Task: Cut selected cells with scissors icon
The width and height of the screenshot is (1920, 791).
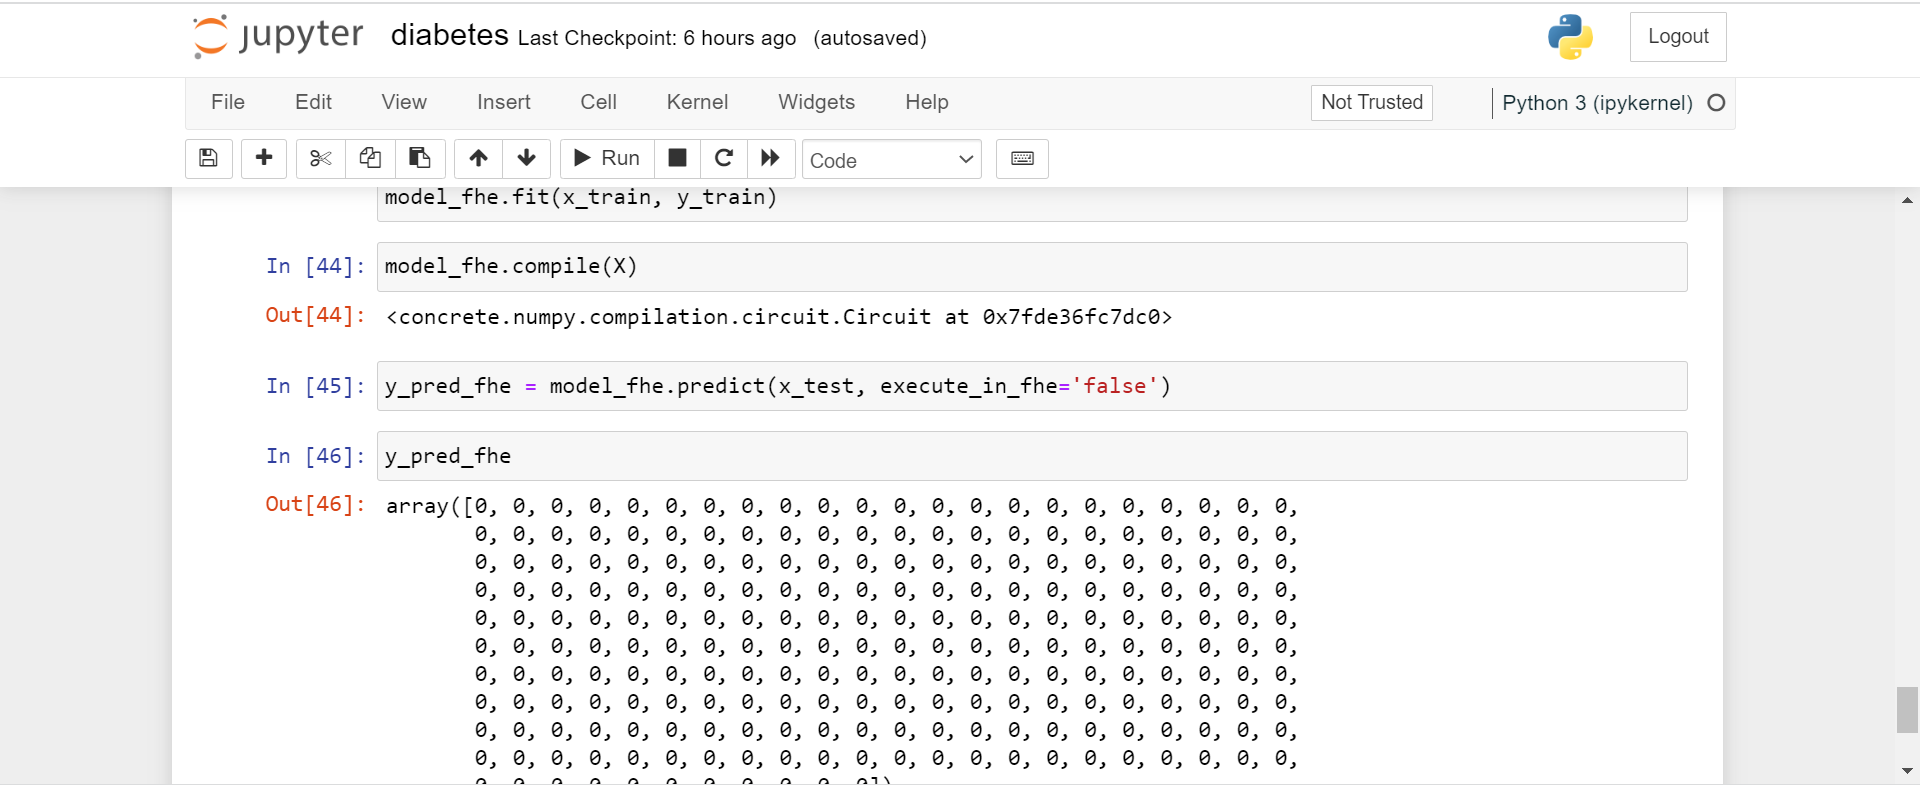Action: click(x=320, y=158)
